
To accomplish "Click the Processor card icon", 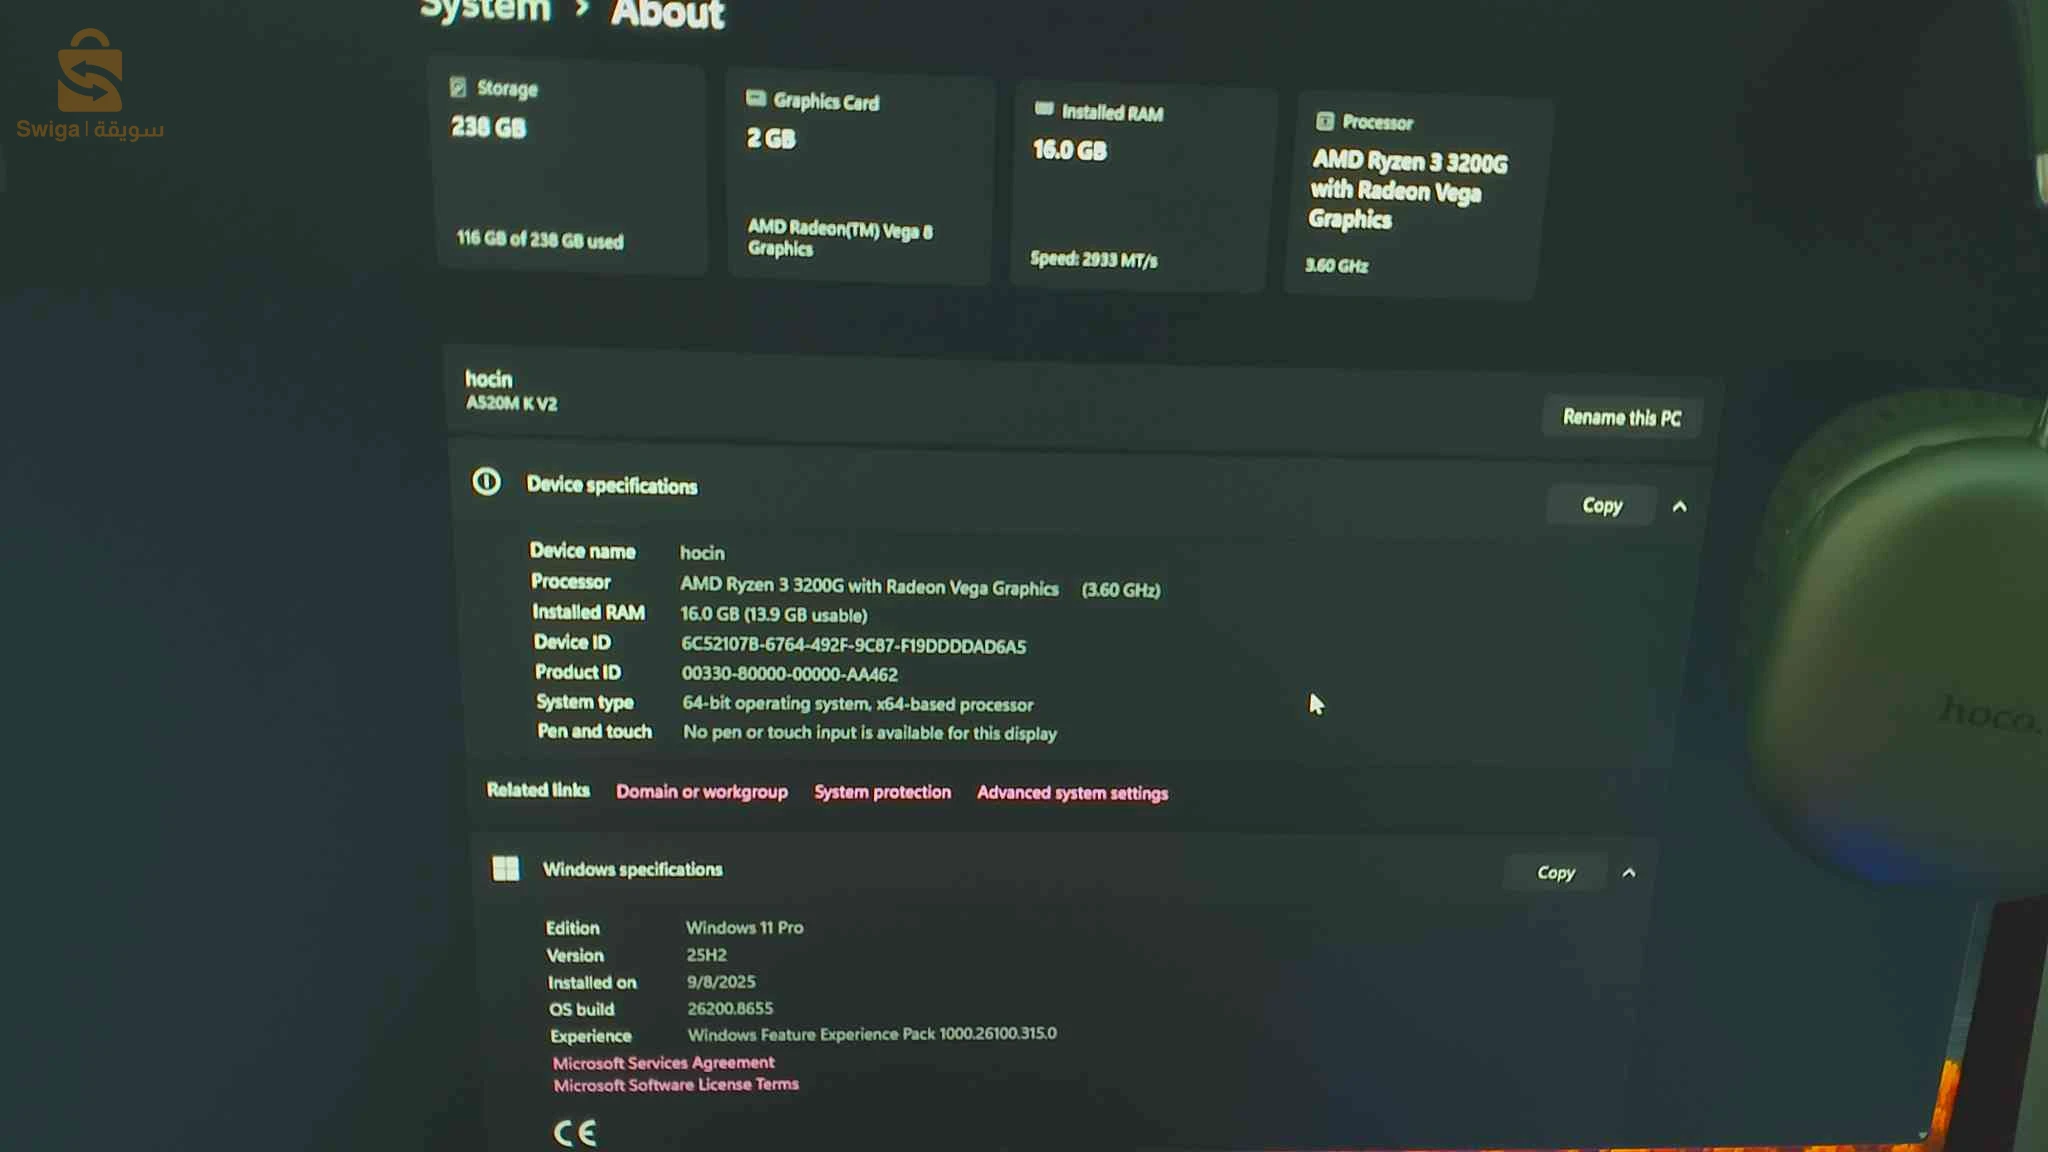I will pos(1325,121).
